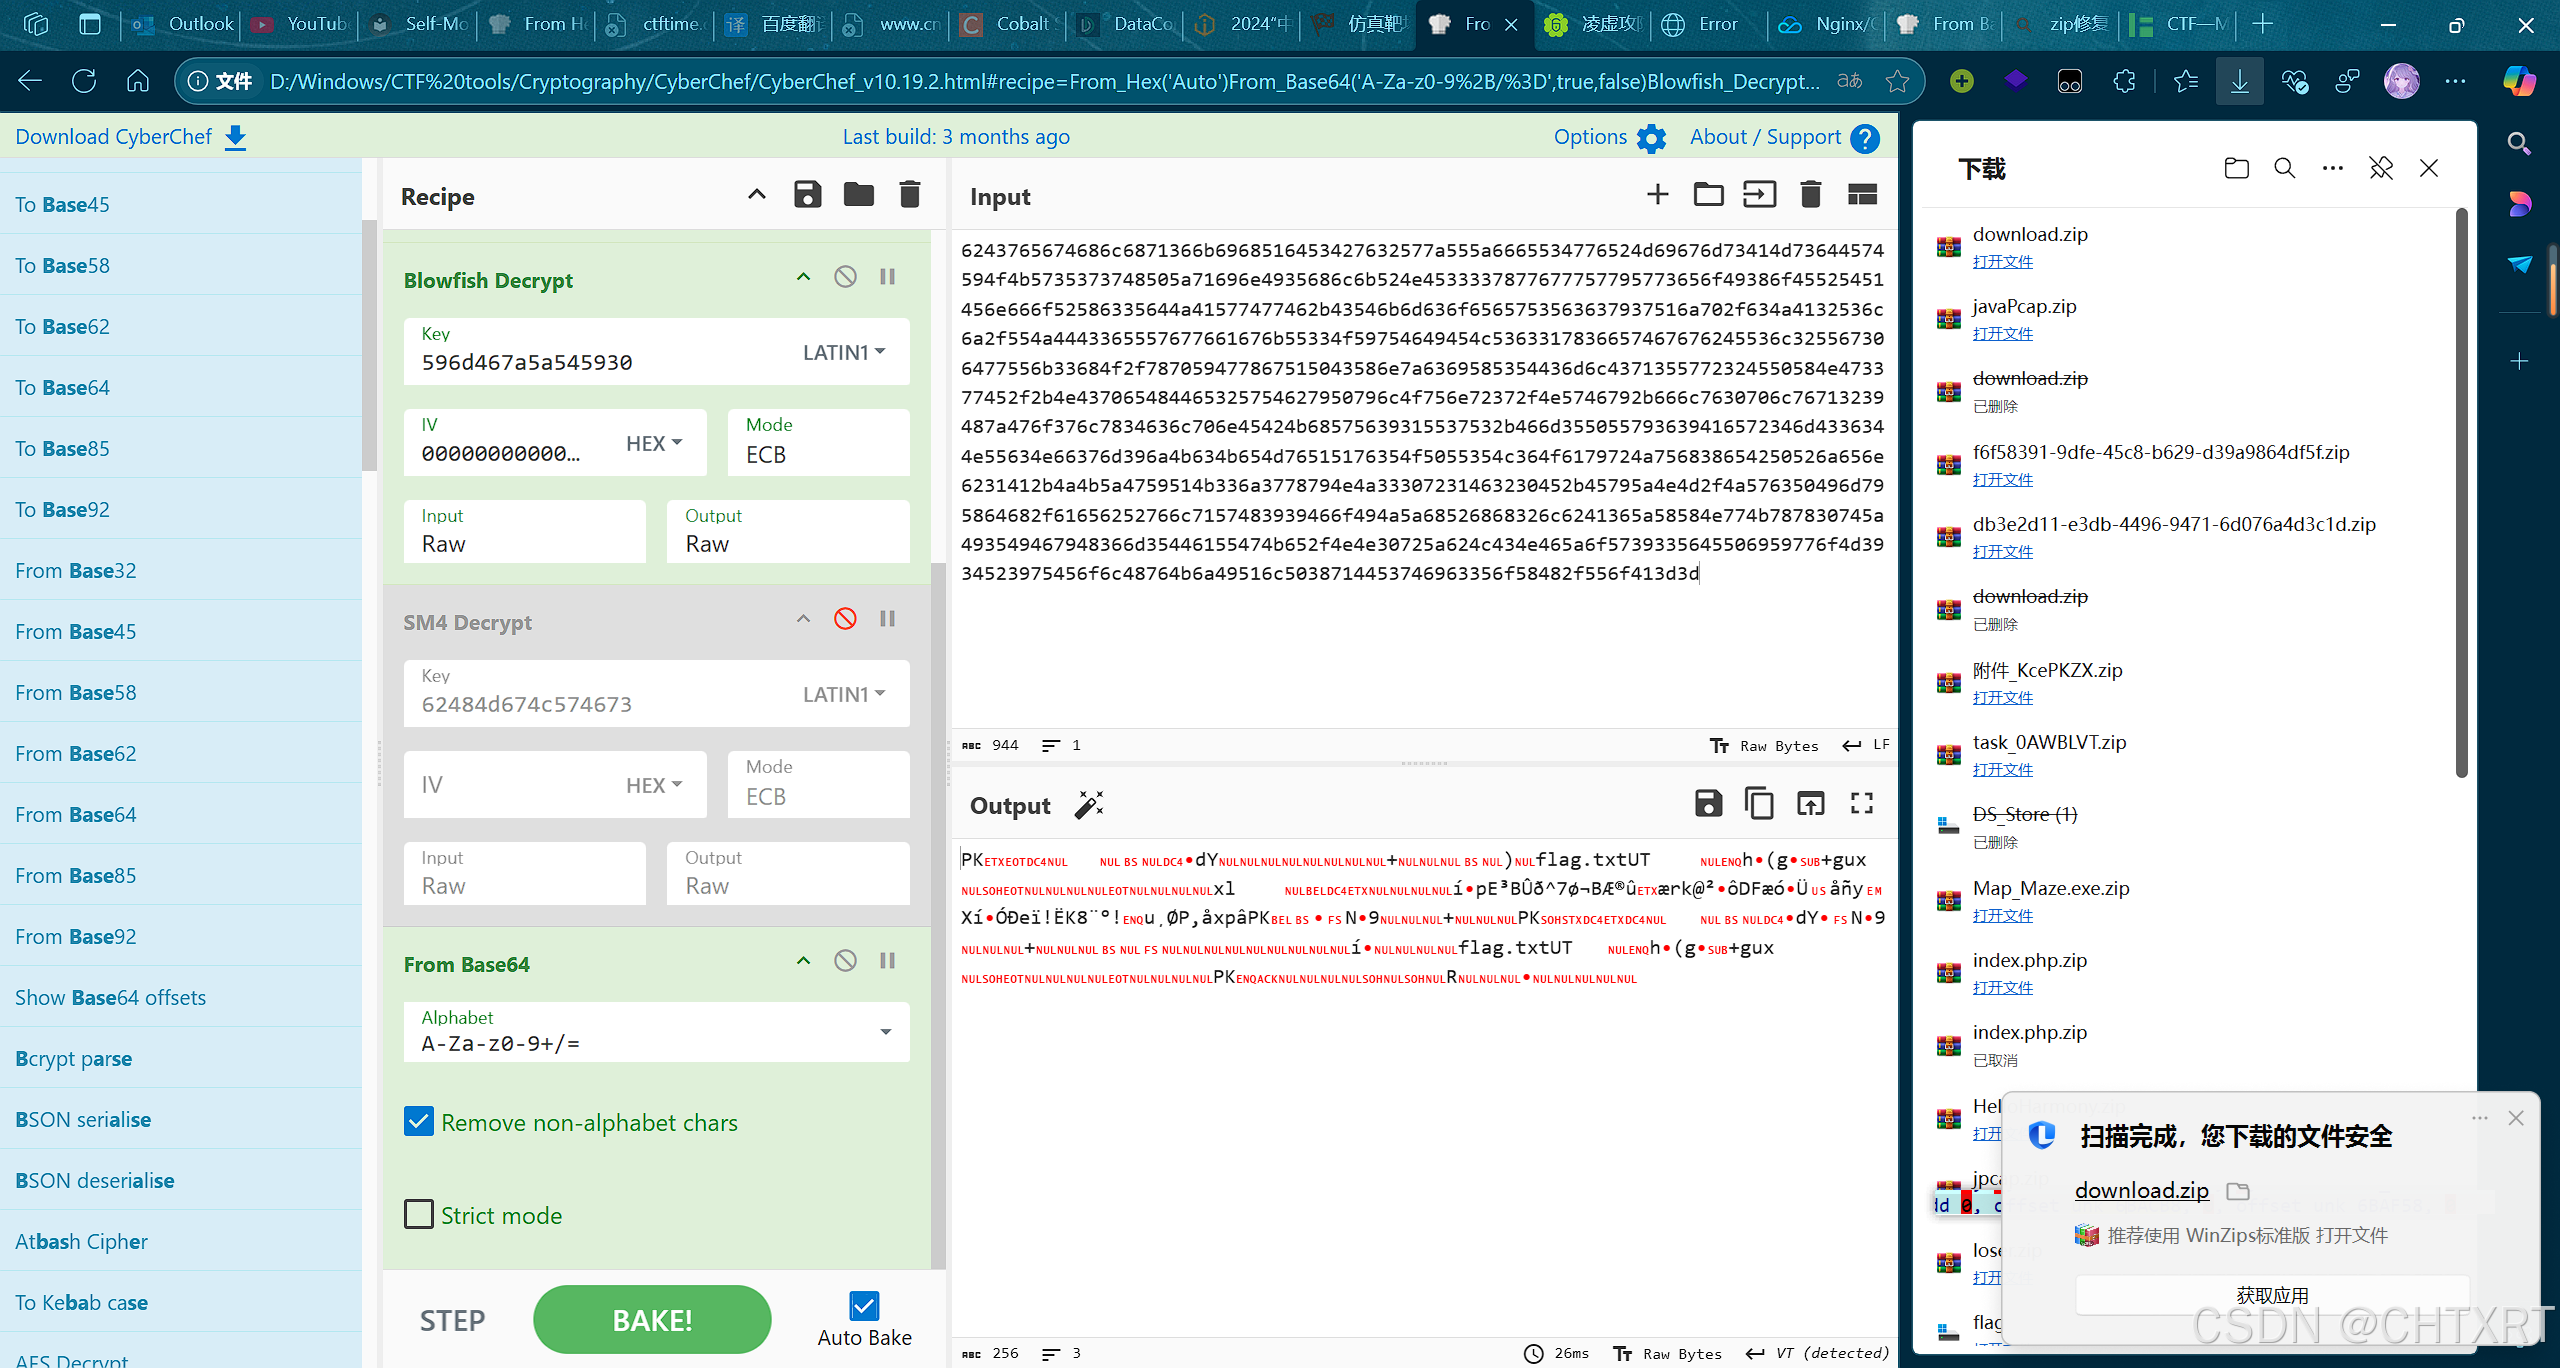The height and width of the screenshot is (1368, 2560).
Task: Click the 获取应用 button
Action: pos(2272,1295)
